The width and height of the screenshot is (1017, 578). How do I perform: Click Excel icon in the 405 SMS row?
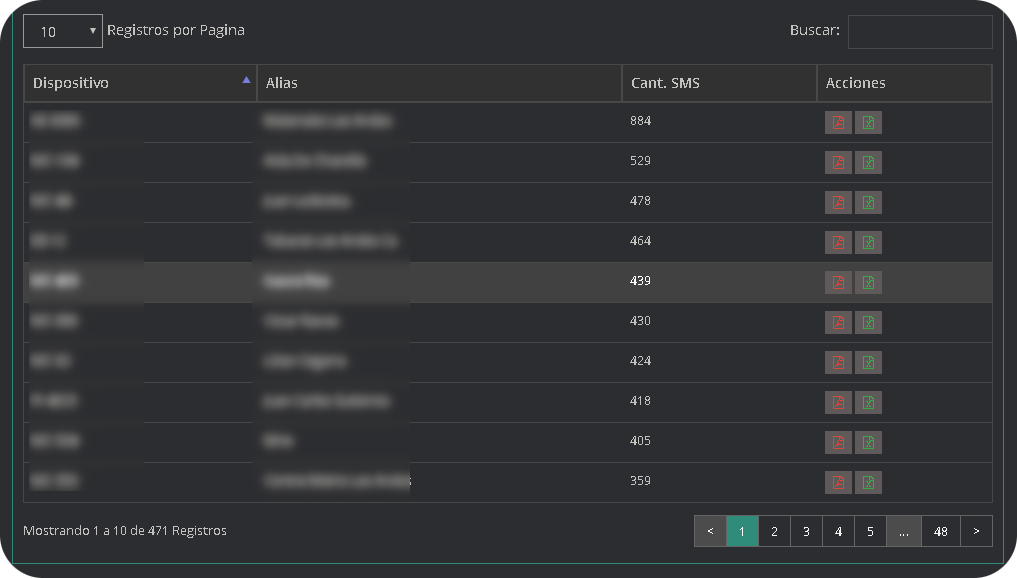click(868, 442)
